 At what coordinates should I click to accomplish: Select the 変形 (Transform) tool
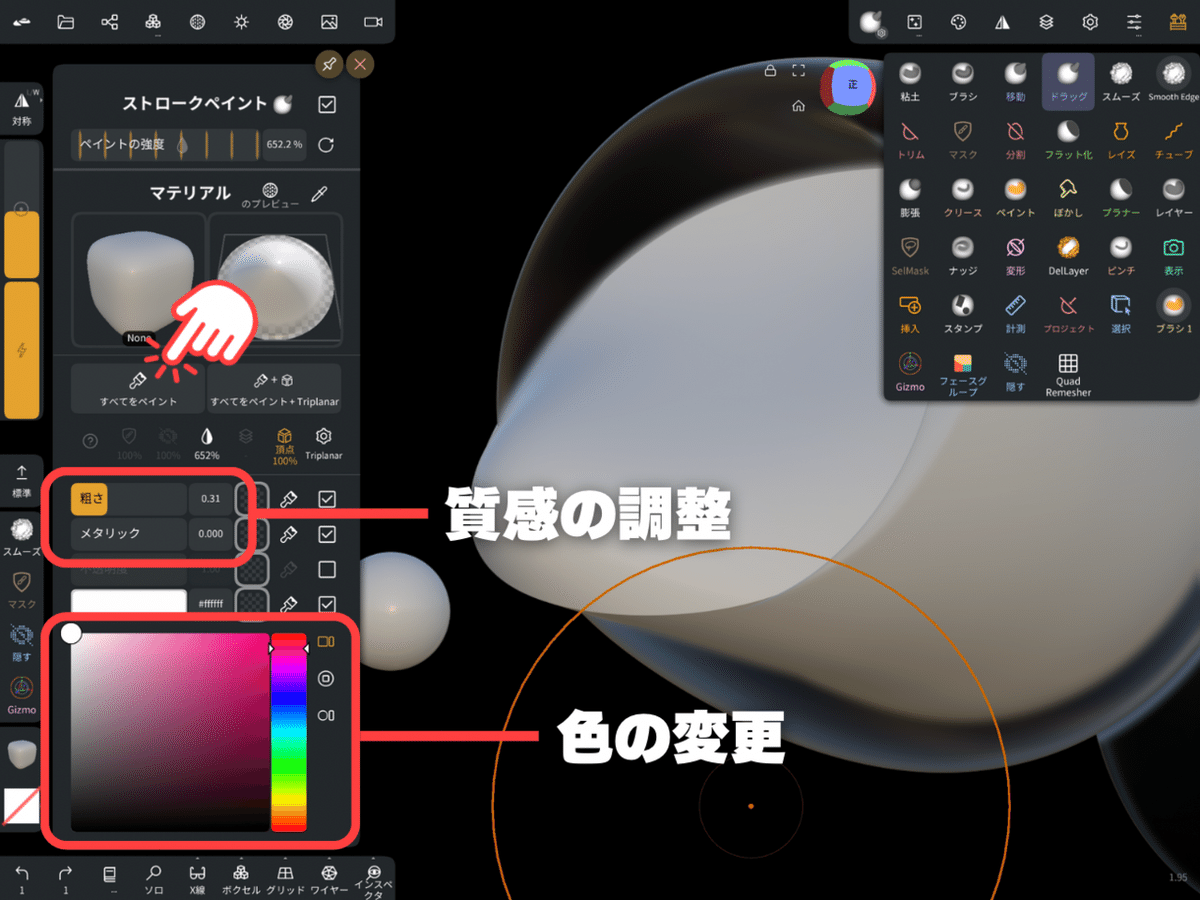click(1015, 255)
